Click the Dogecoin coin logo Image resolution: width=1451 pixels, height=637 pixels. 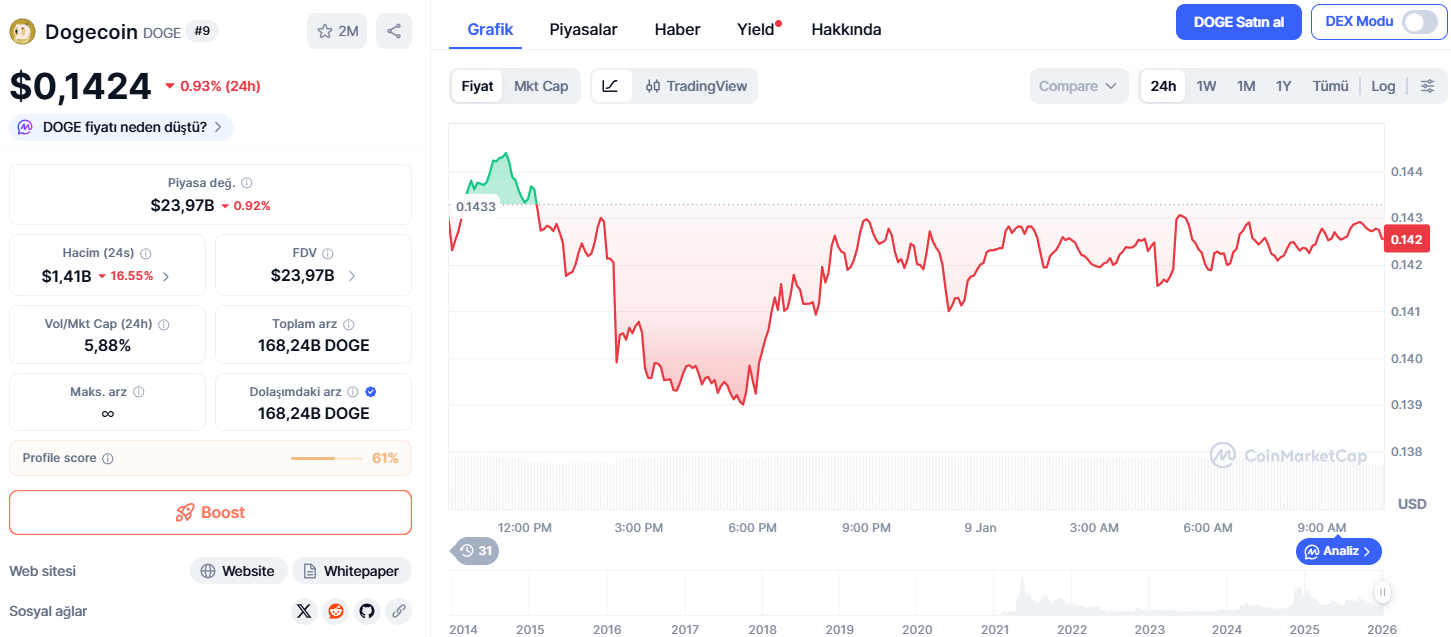[x=22, y=31]
